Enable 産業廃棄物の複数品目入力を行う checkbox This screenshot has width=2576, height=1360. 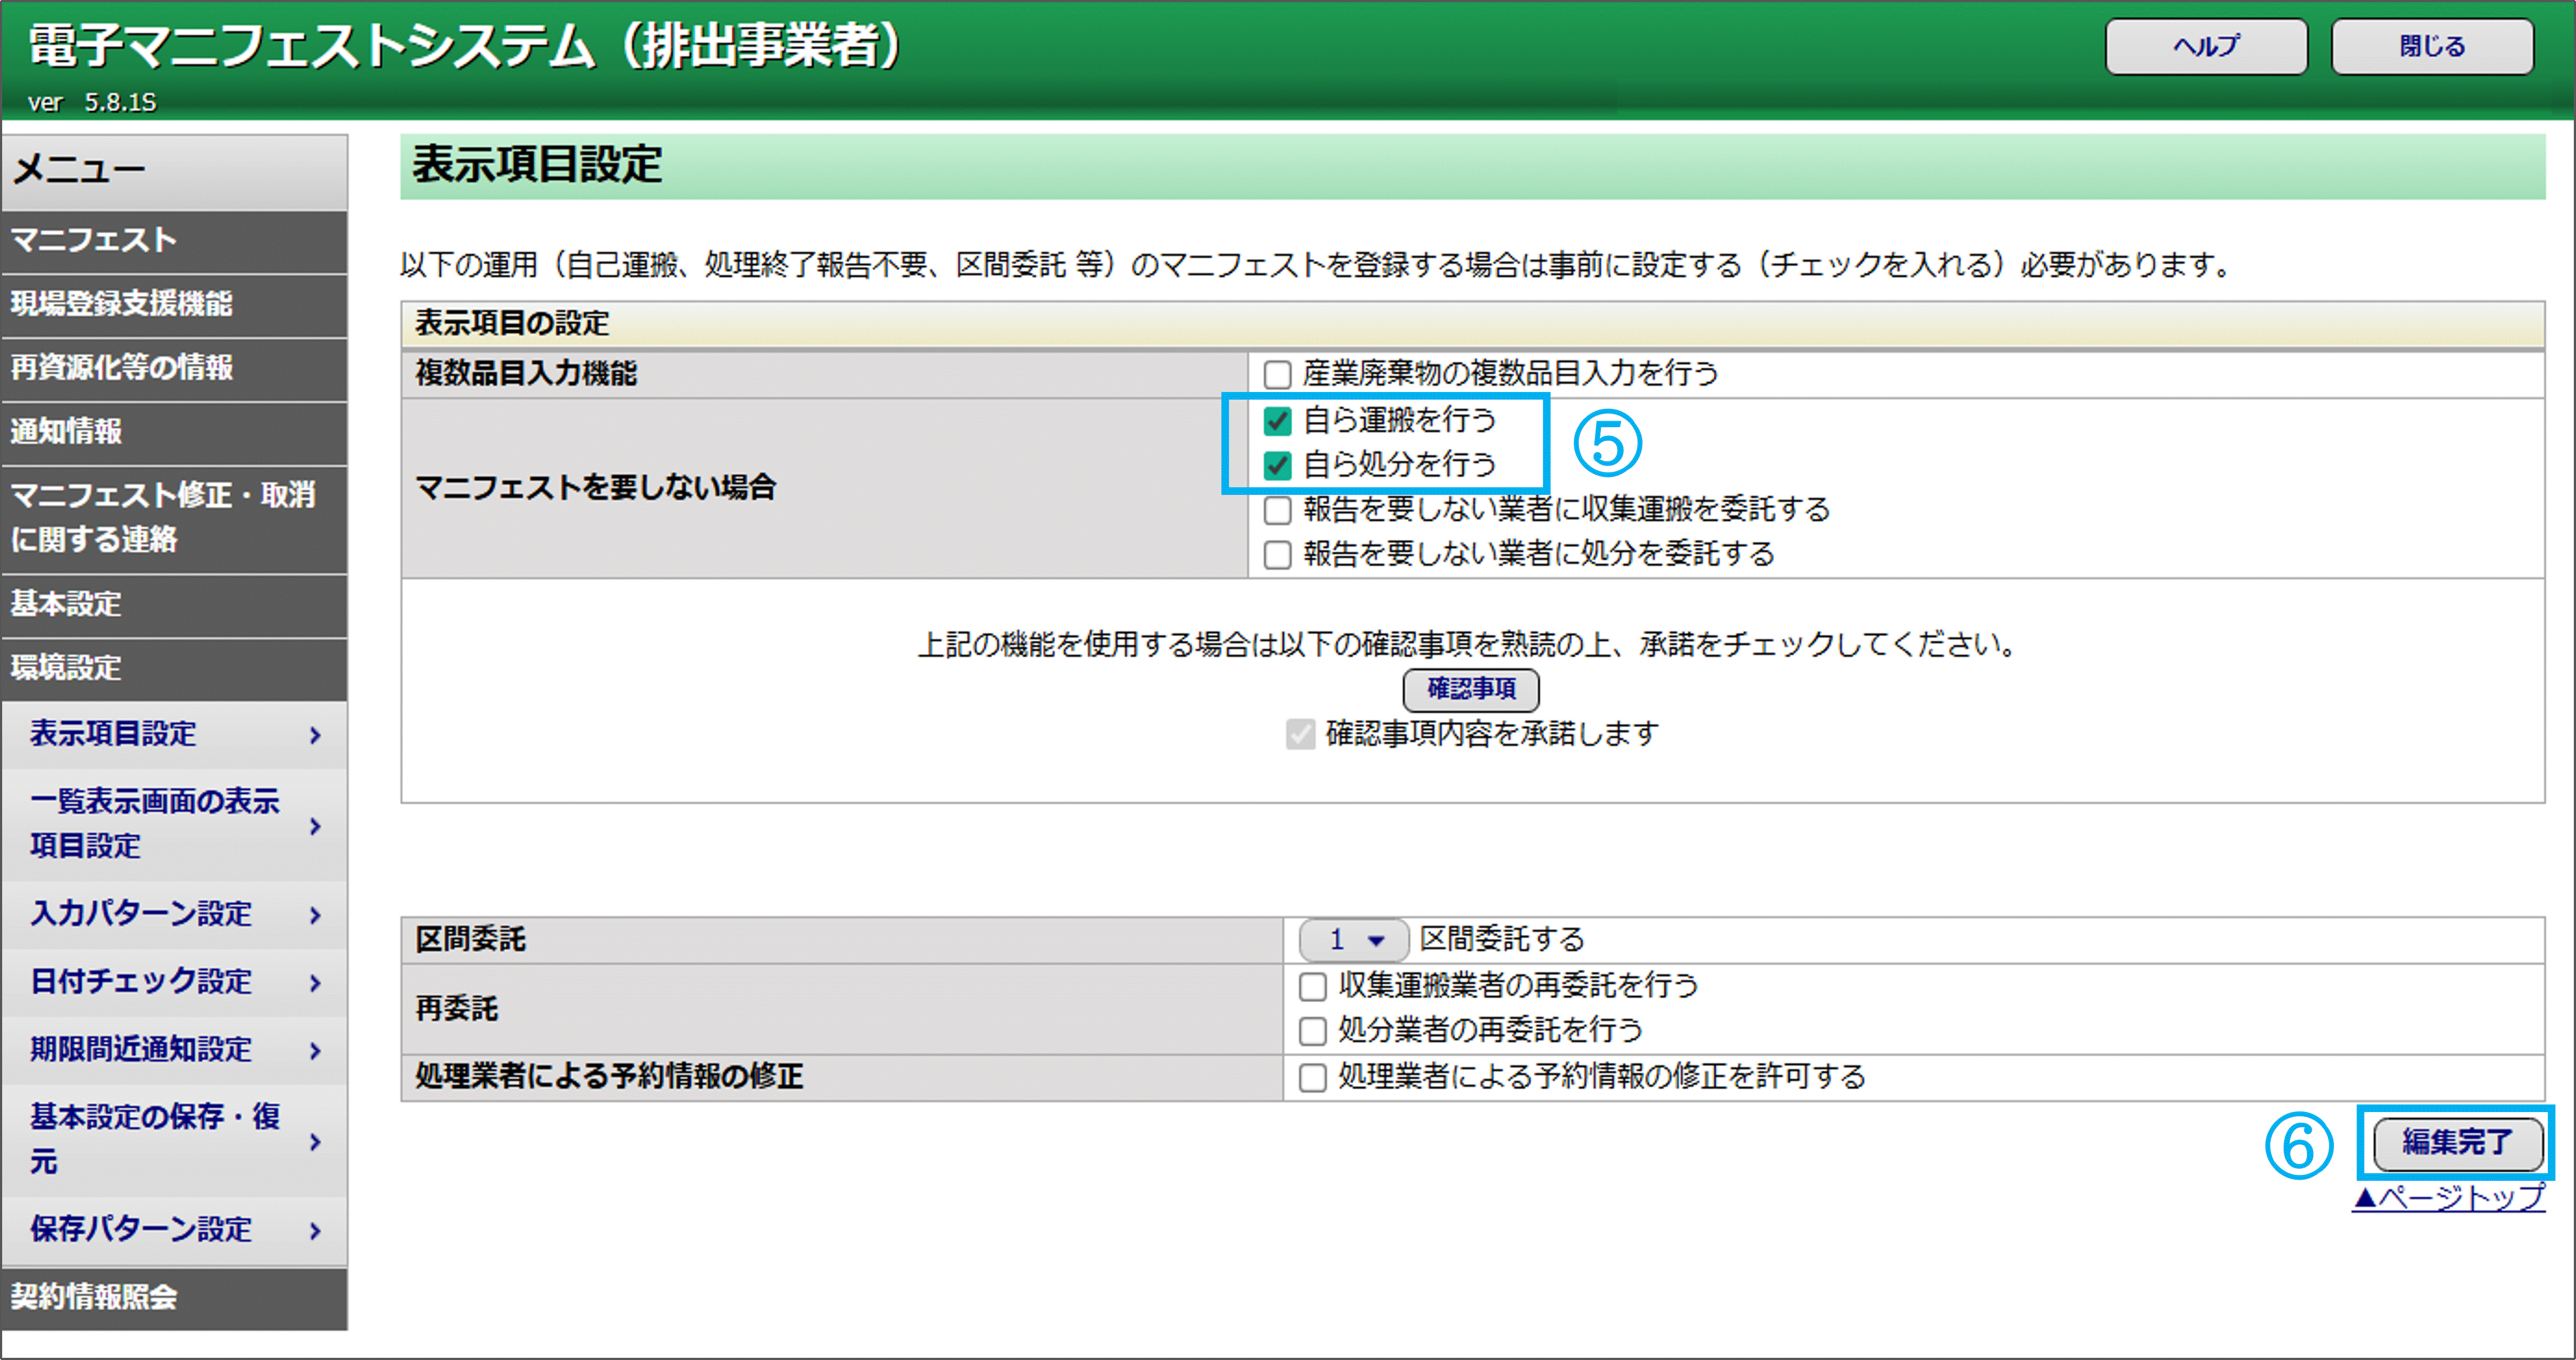(1277, 375)
